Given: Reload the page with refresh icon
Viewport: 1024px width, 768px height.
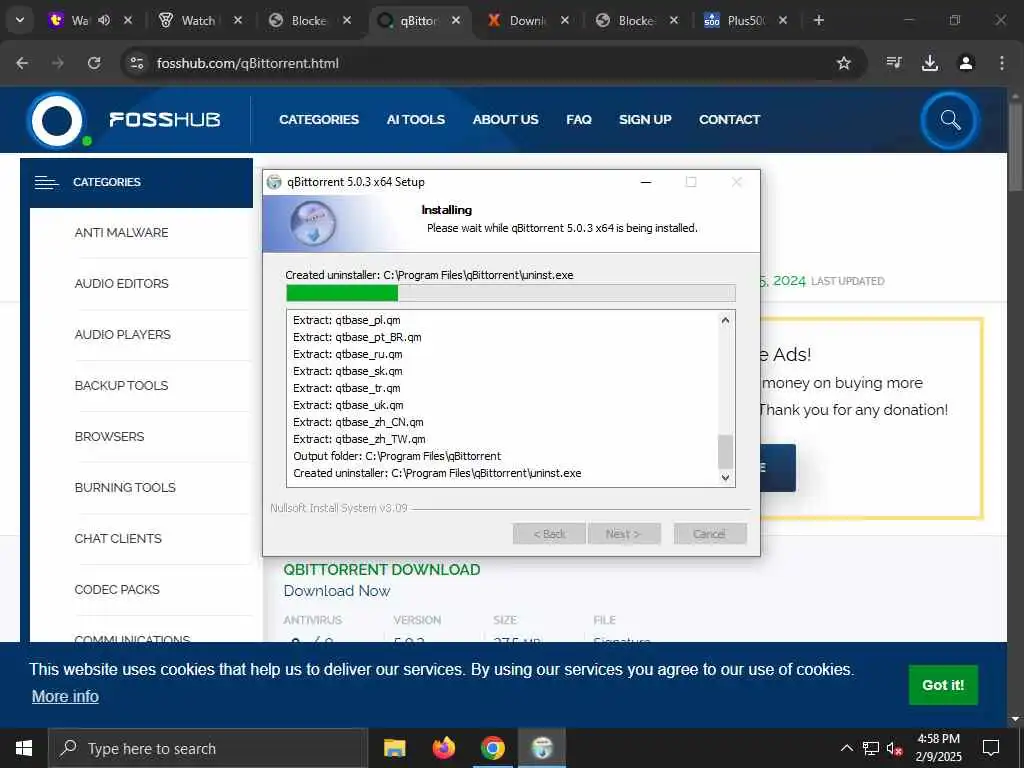Looking at the screenshot, I should [x=94, y=63].
